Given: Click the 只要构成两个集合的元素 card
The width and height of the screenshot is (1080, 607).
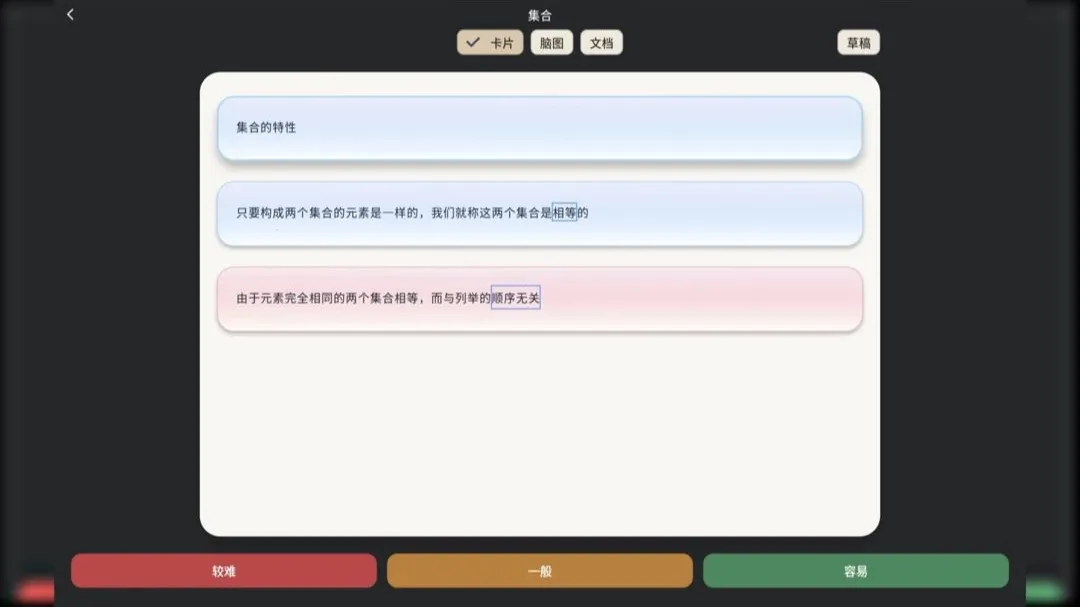Looking at the screenshot, I should coord(540,214).
